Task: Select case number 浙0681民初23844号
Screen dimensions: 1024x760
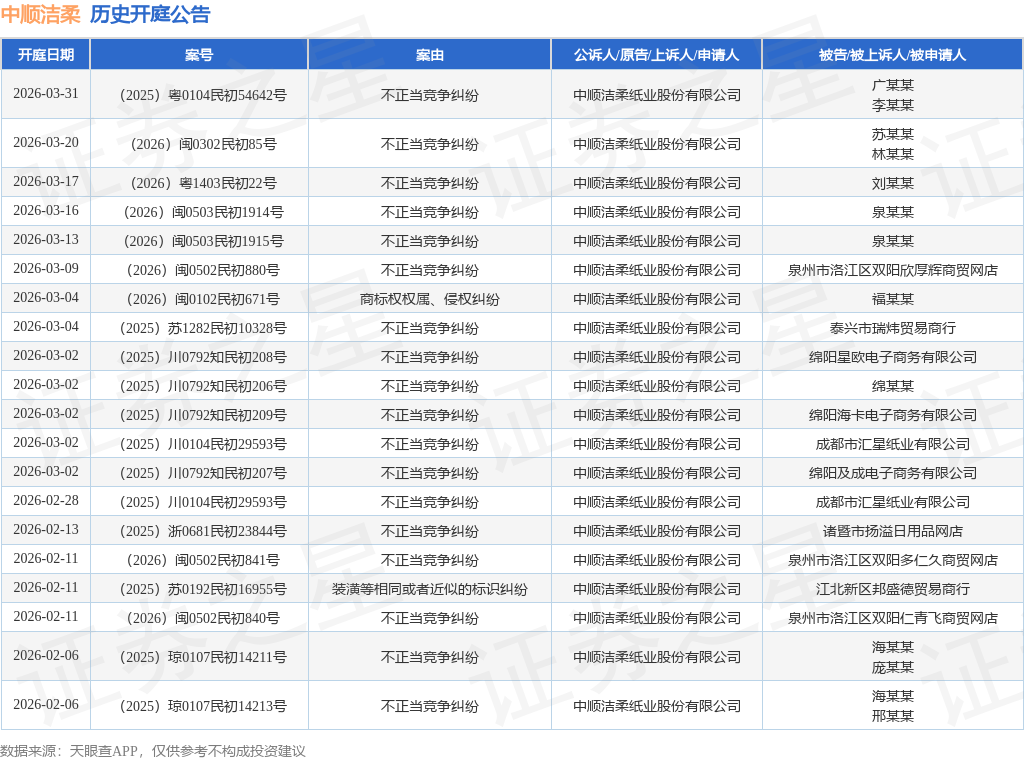Action: tap(203, 531)
